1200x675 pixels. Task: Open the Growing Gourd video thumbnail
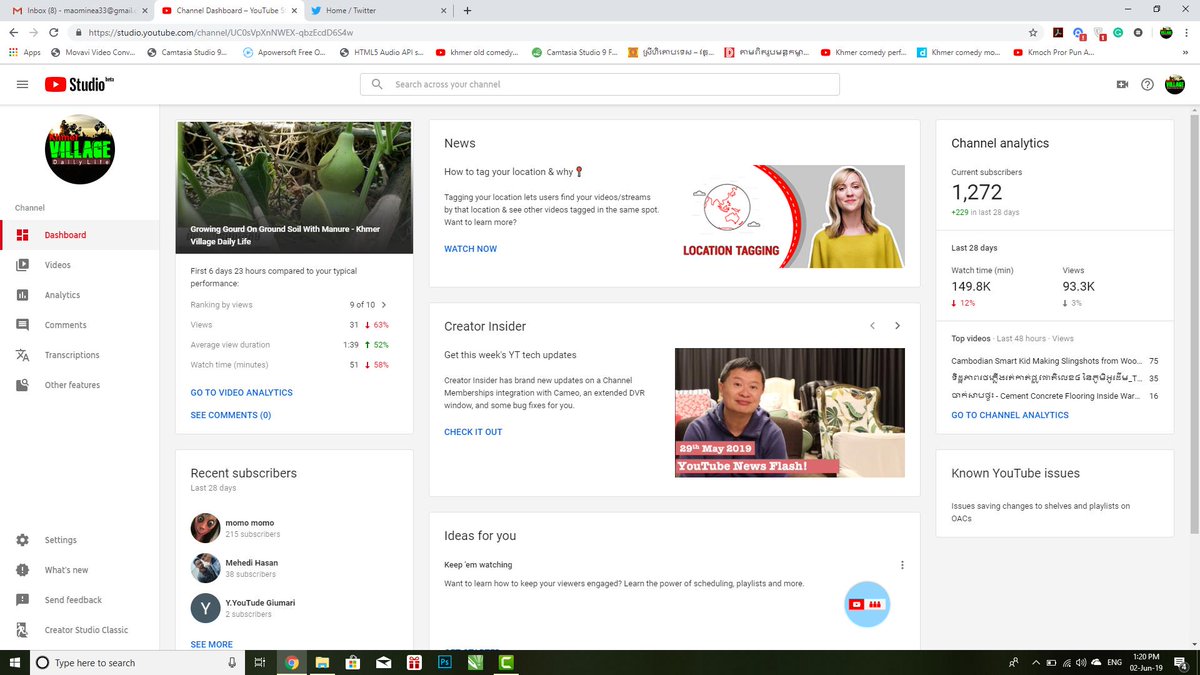tap(294, 187)
